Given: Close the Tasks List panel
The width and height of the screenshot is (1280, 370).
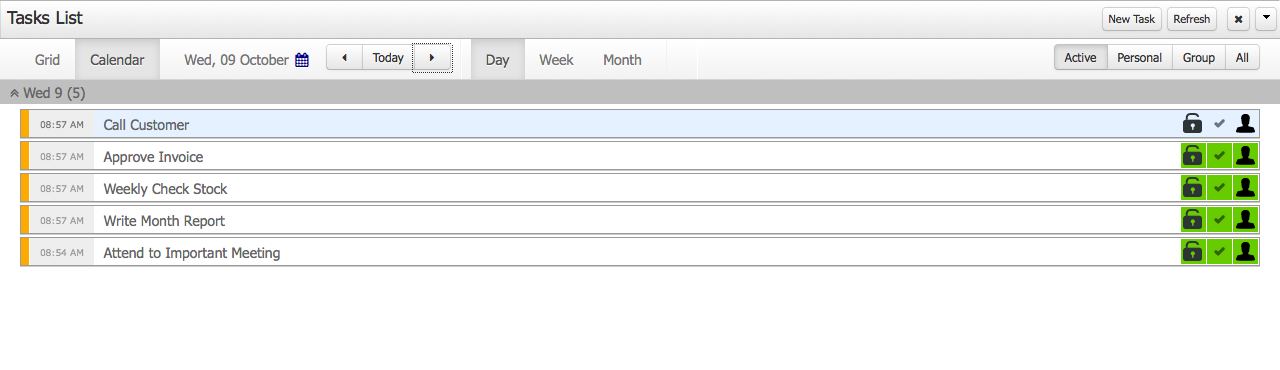Looking at the screenshot, I should tap(1238, 19).
